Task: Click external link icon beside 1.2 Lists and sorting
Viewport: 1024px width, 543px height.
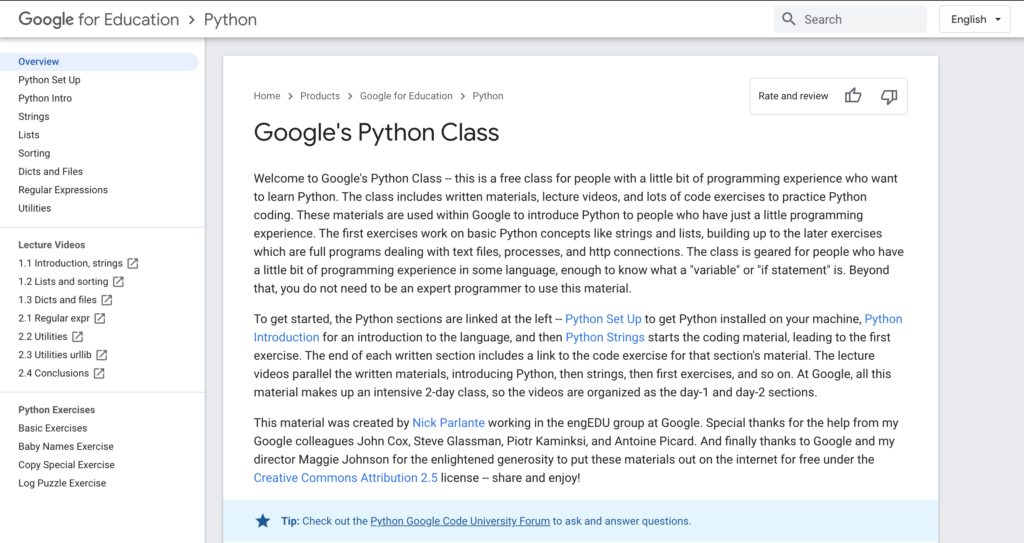Action: 118,282
